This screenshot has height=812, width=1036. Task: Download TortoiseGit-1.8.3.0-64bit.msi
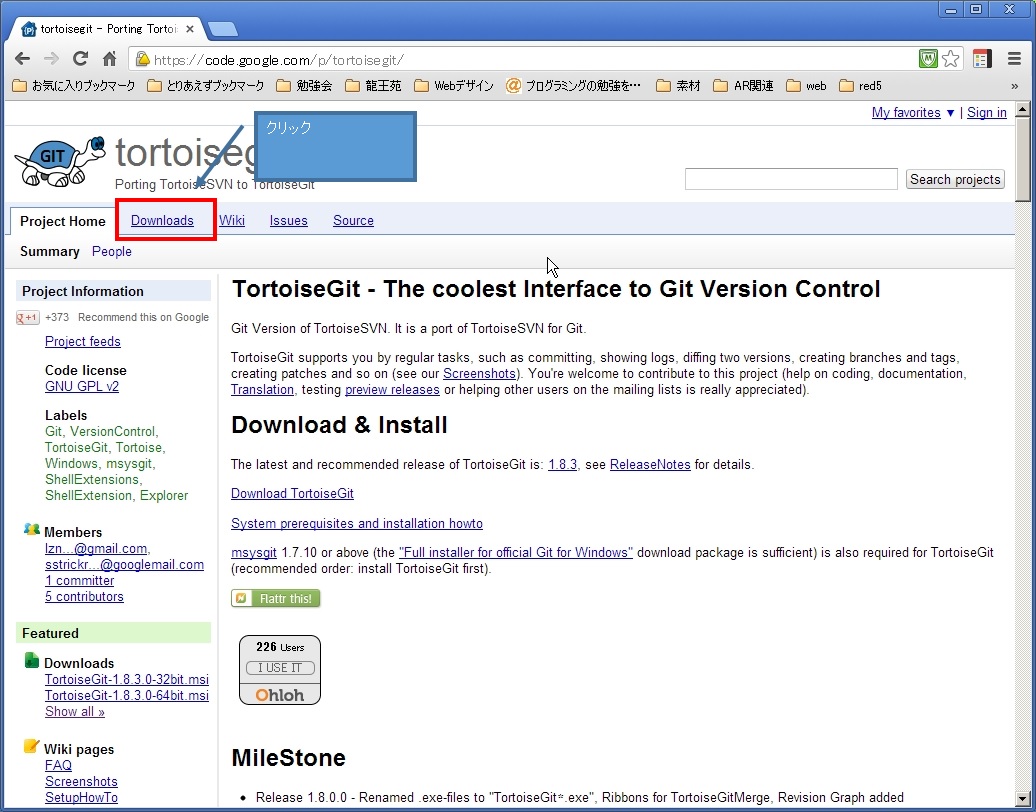coord(127,696)
